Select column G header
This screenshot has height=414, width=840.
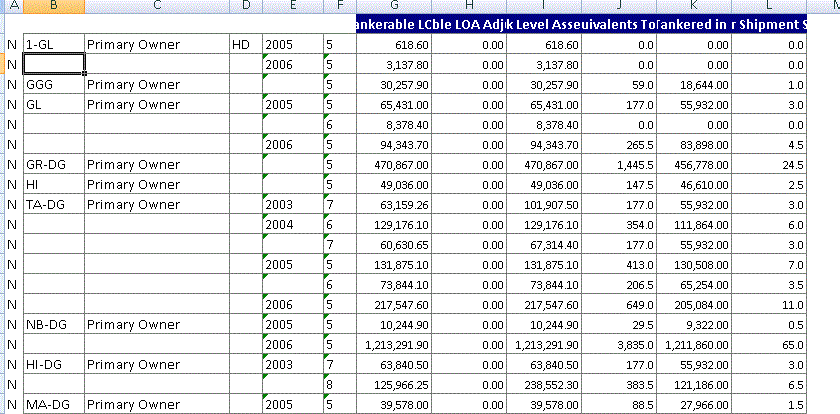394,6
